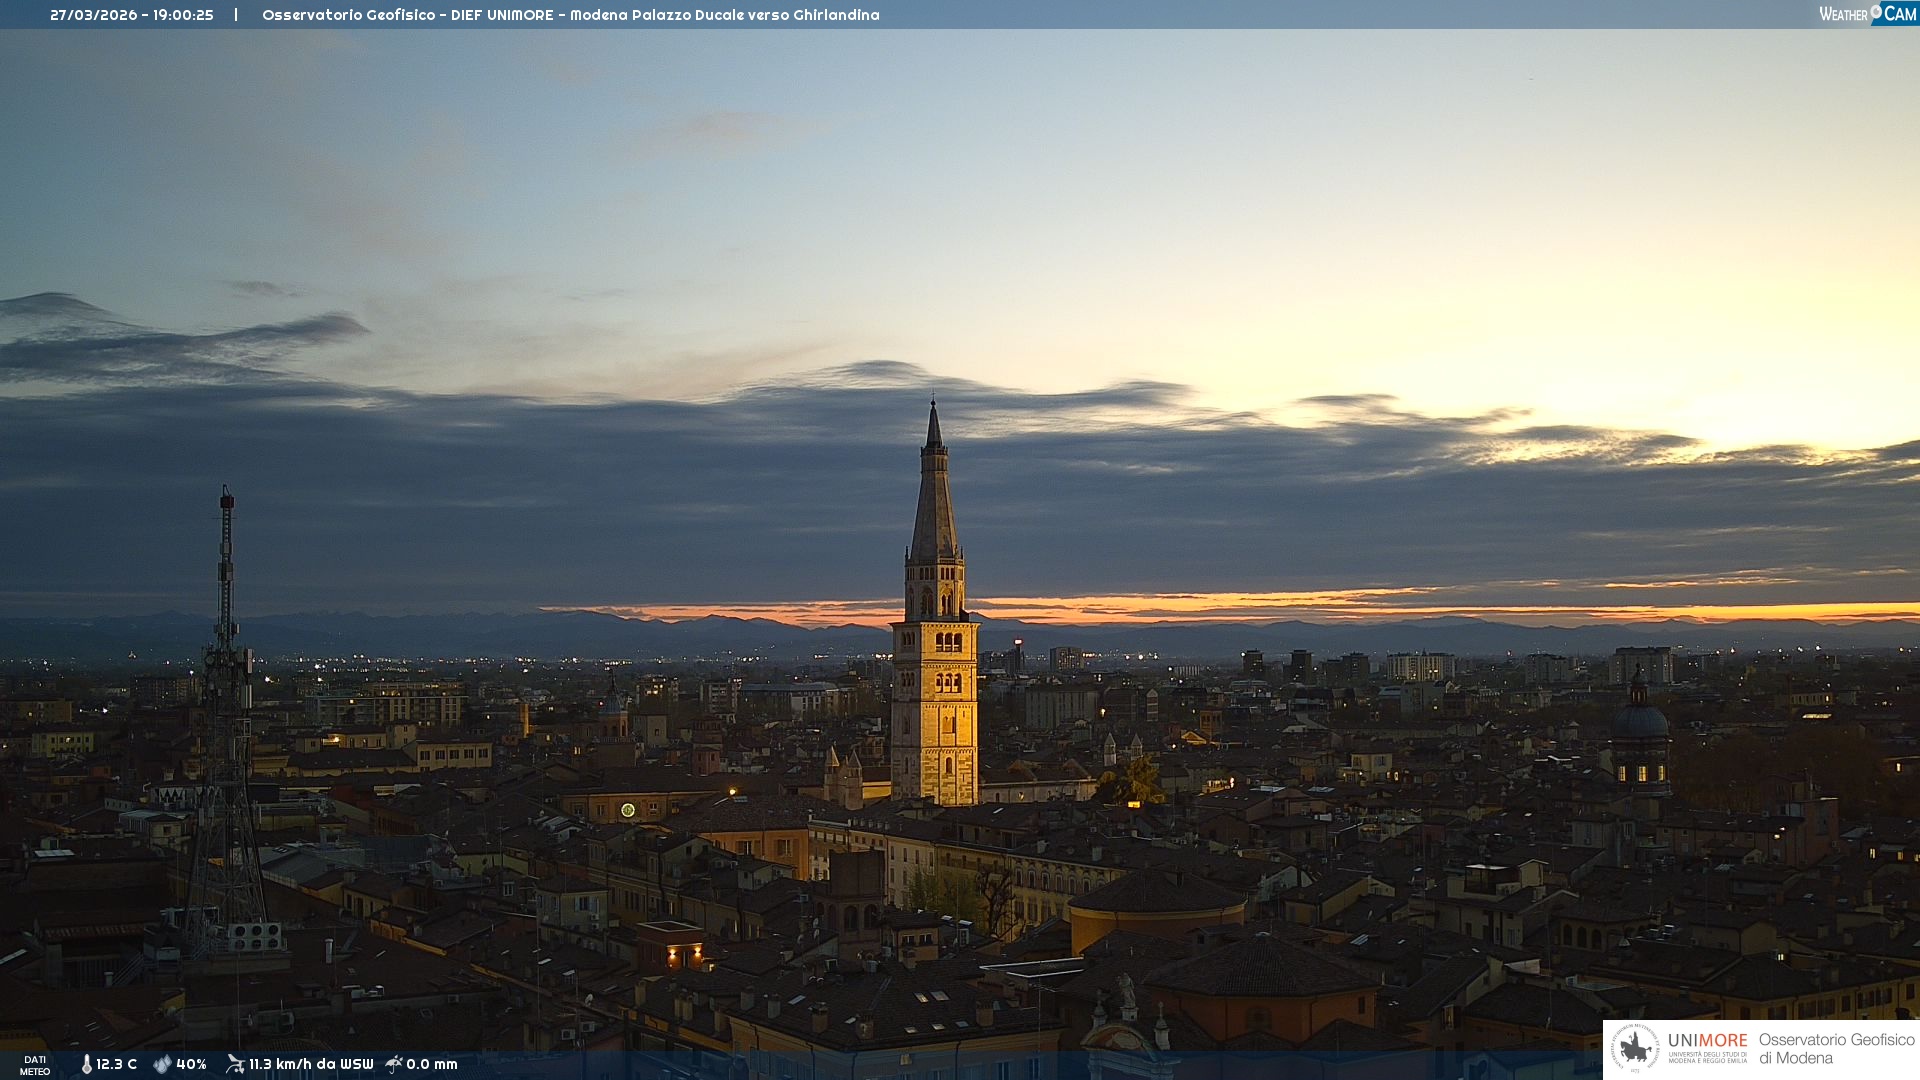Click the green illuminated clock face
Image resolution: width=1920 pixels, height=1080 pixels.
[x=628, y=810]
